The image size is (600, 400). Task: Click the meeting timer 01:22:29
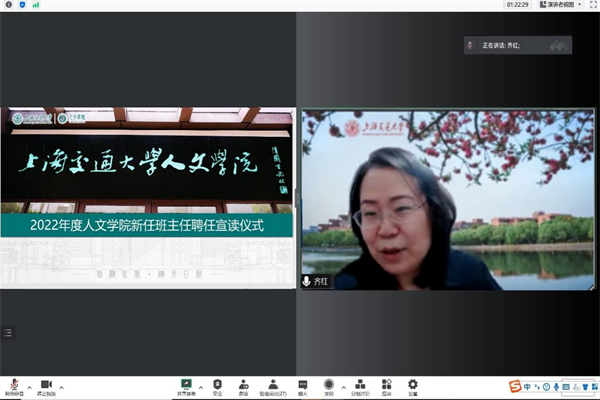[517, 5]
